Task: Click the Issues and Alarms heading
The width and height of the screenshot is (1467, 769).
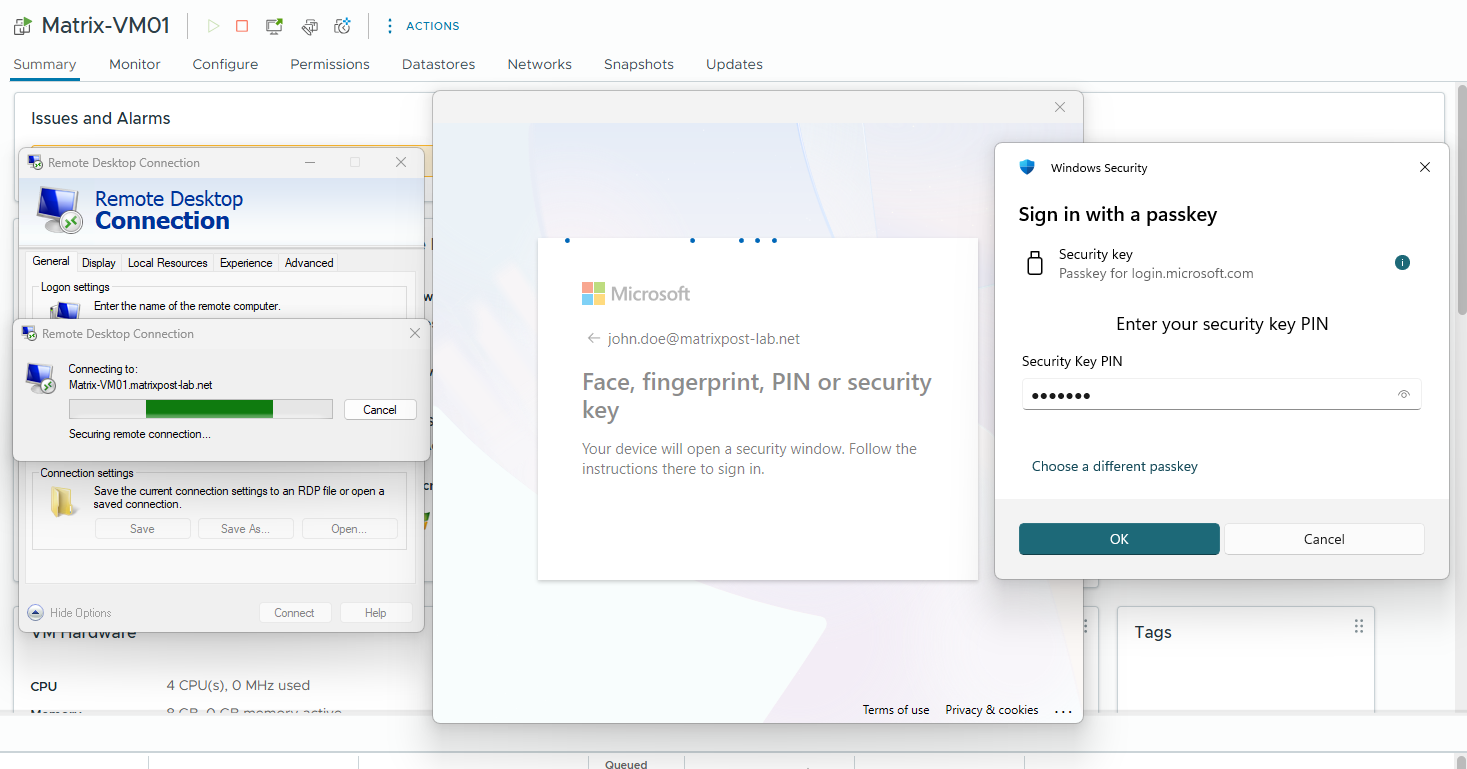Action: point(101,118)
